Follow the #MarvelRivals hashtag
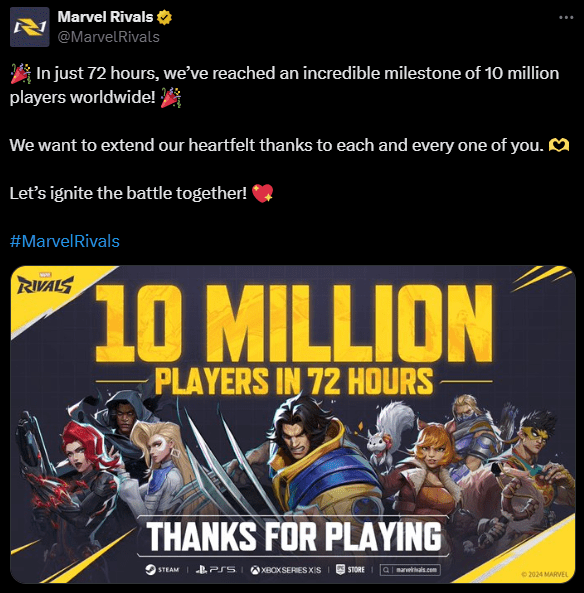 pos(65,241)
